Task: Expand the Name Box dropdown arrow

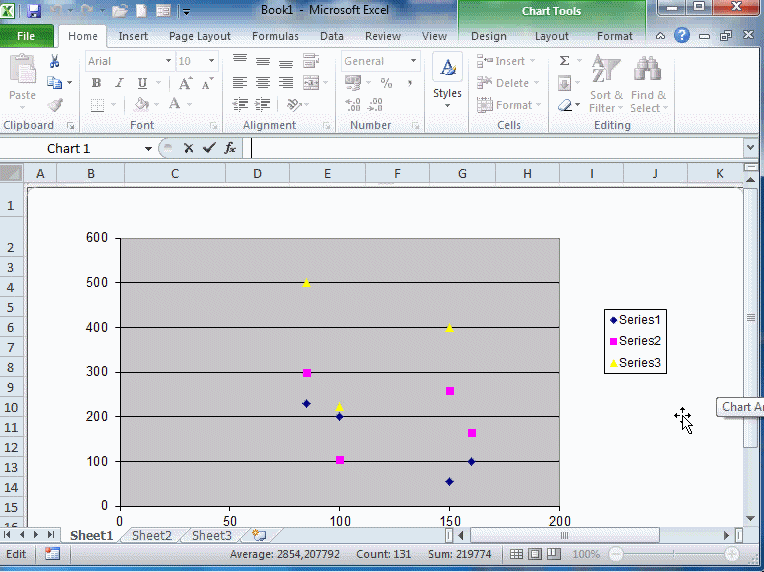Action: point(148,148)
